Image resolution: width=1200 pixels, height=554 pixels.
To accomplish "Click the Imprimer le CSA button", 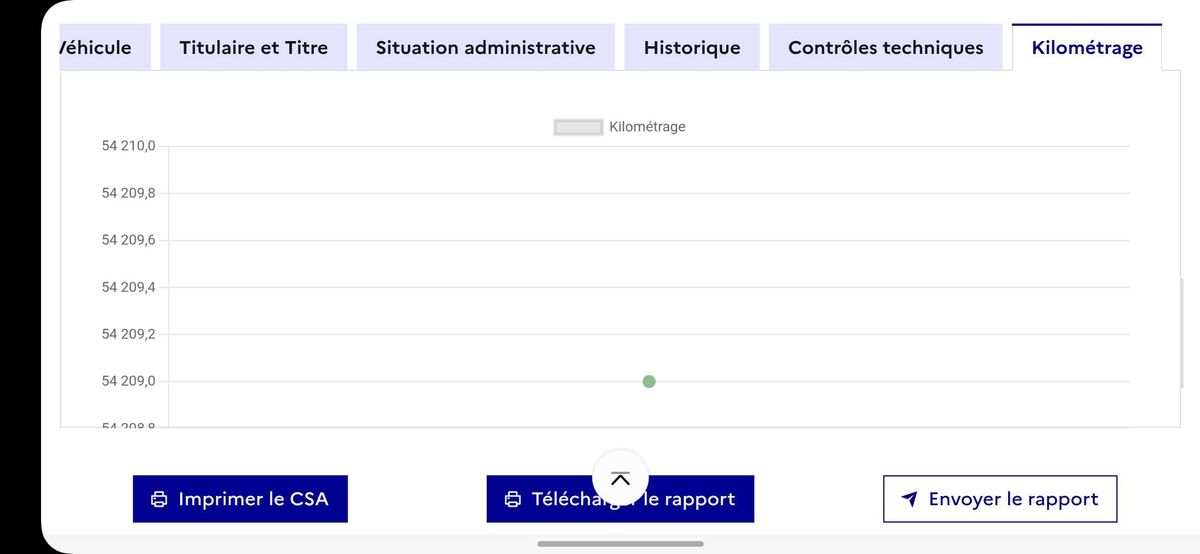I will (240, 499).
